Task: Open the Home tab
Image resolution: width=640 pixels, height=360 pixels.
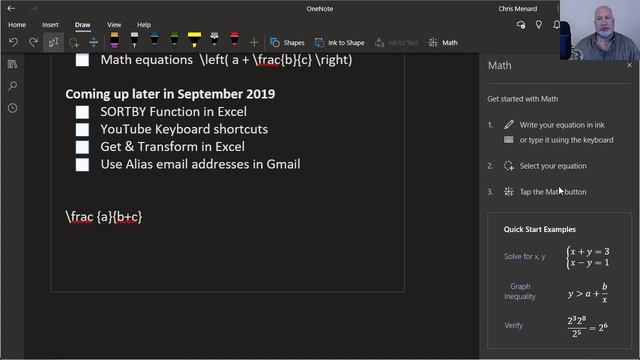Action: [x=17, y=24]
